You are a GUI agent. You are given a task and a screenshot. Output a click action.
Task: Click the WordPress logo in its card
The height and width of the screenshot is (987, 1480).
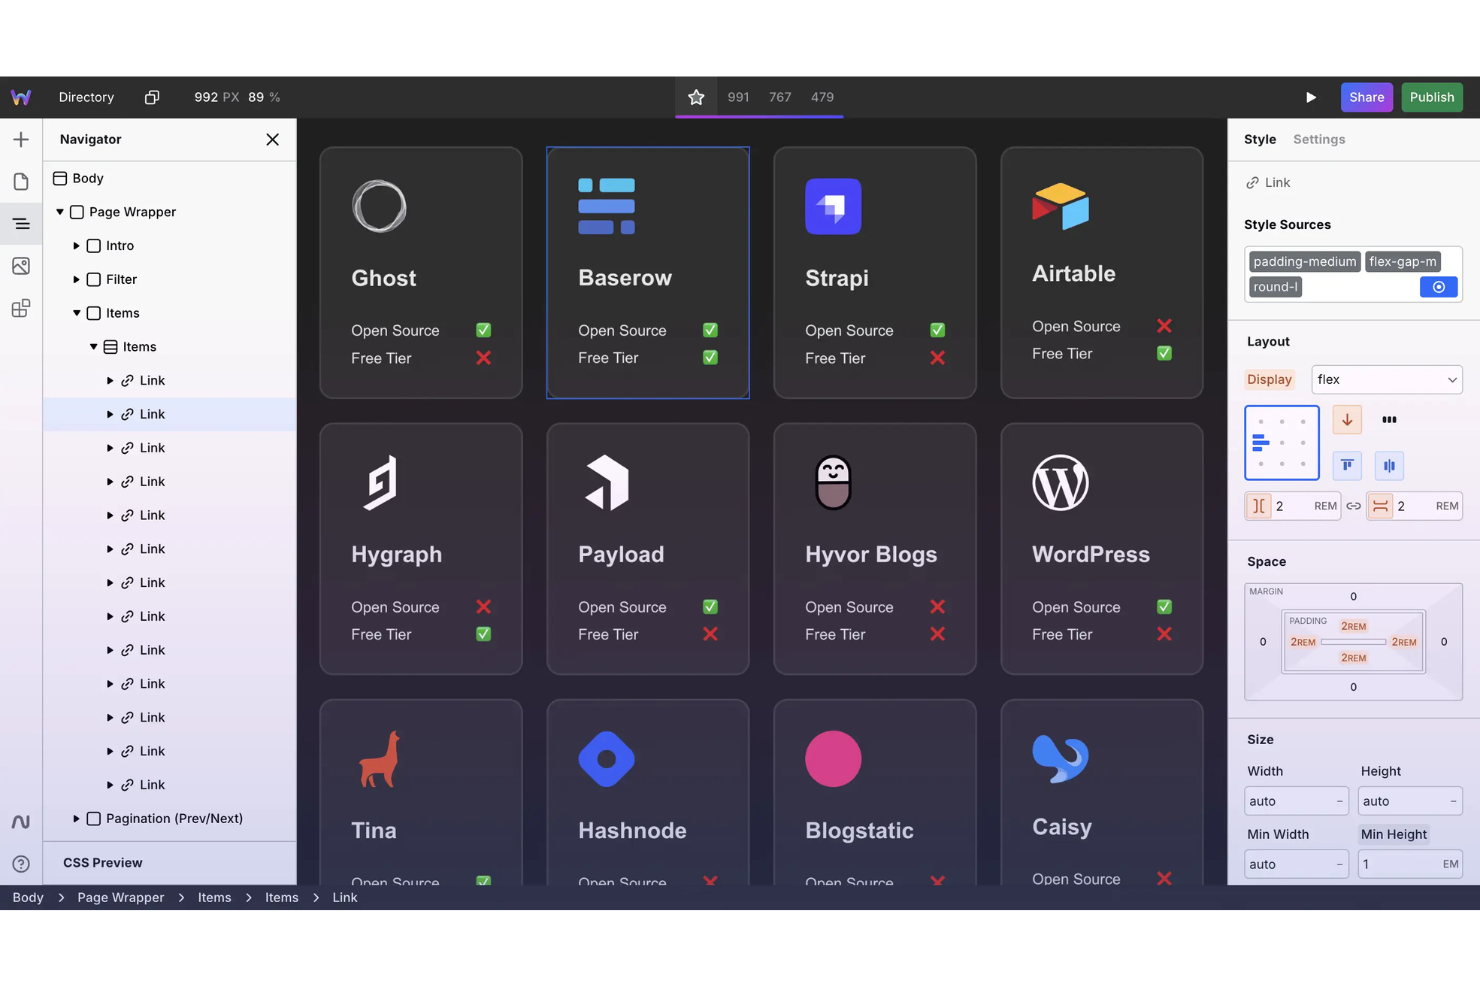click(x=1060, y=483)
